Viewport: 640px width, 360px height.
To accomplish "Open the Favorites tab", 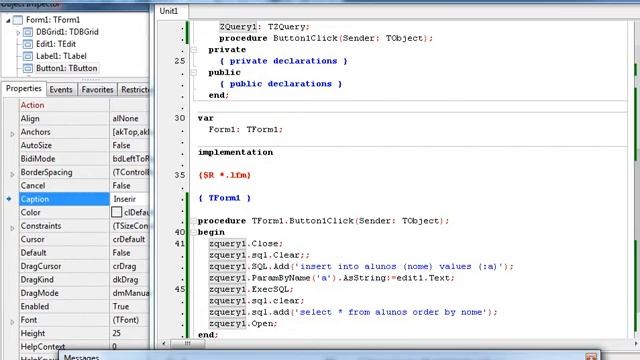I will click(97, 89).
